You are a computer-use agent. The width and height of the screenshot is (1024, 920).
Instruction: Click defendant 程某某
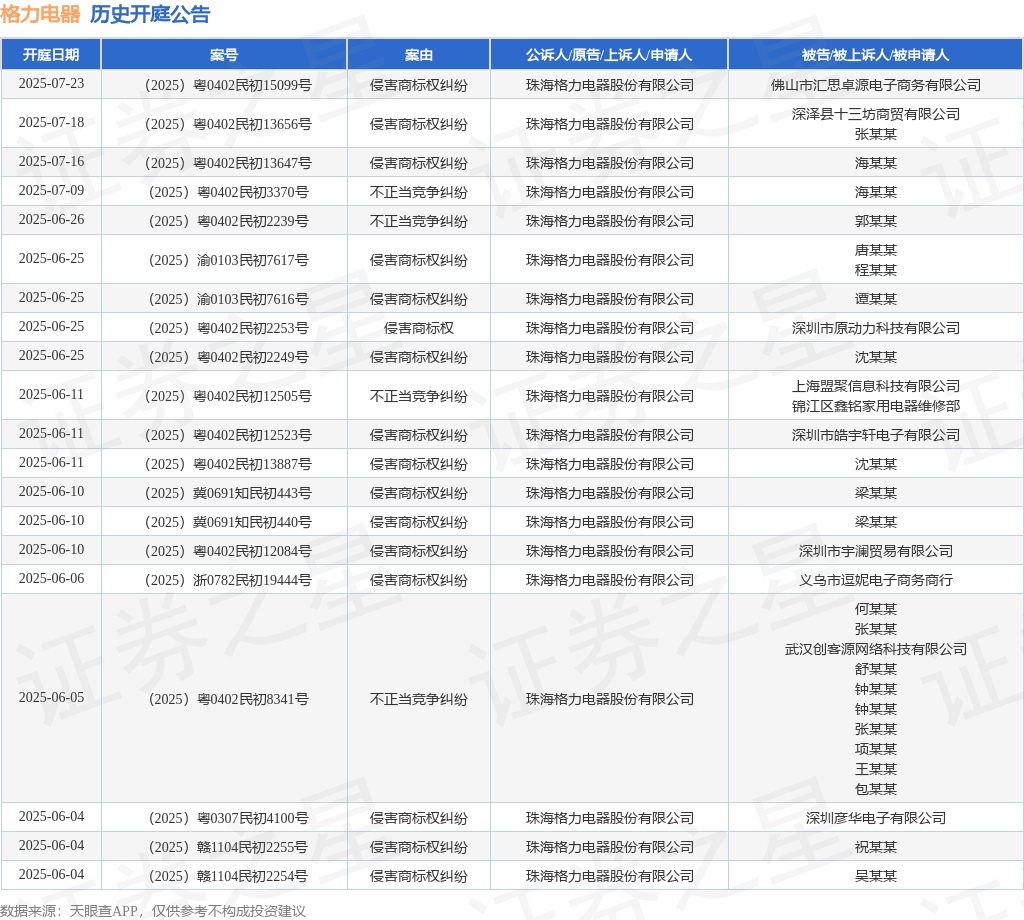point(876,270)
